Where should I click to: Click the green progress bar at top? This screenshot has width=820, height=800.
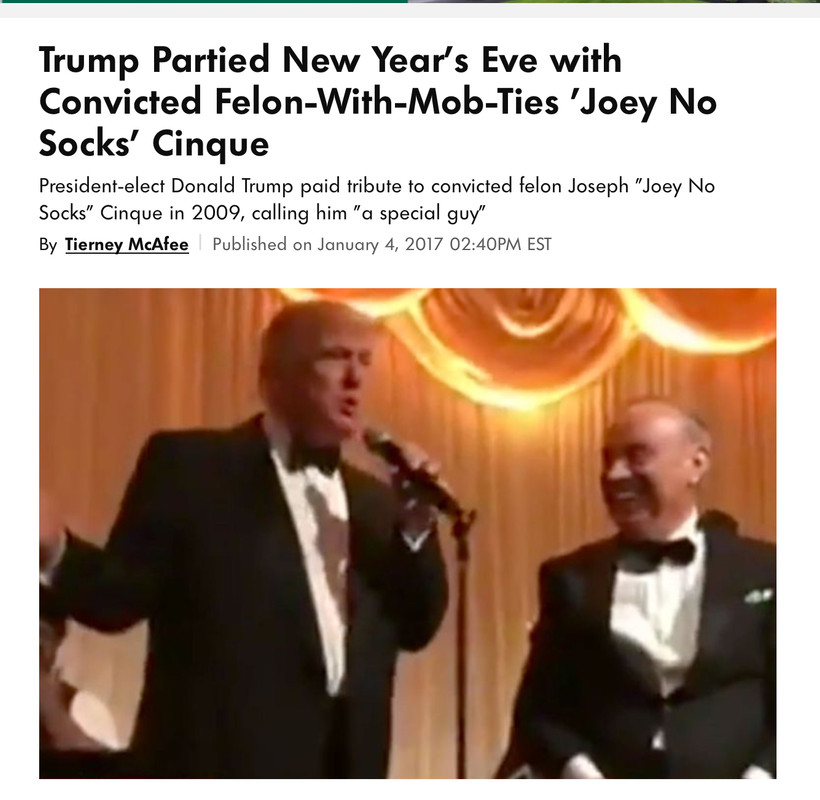click(204, 2)
